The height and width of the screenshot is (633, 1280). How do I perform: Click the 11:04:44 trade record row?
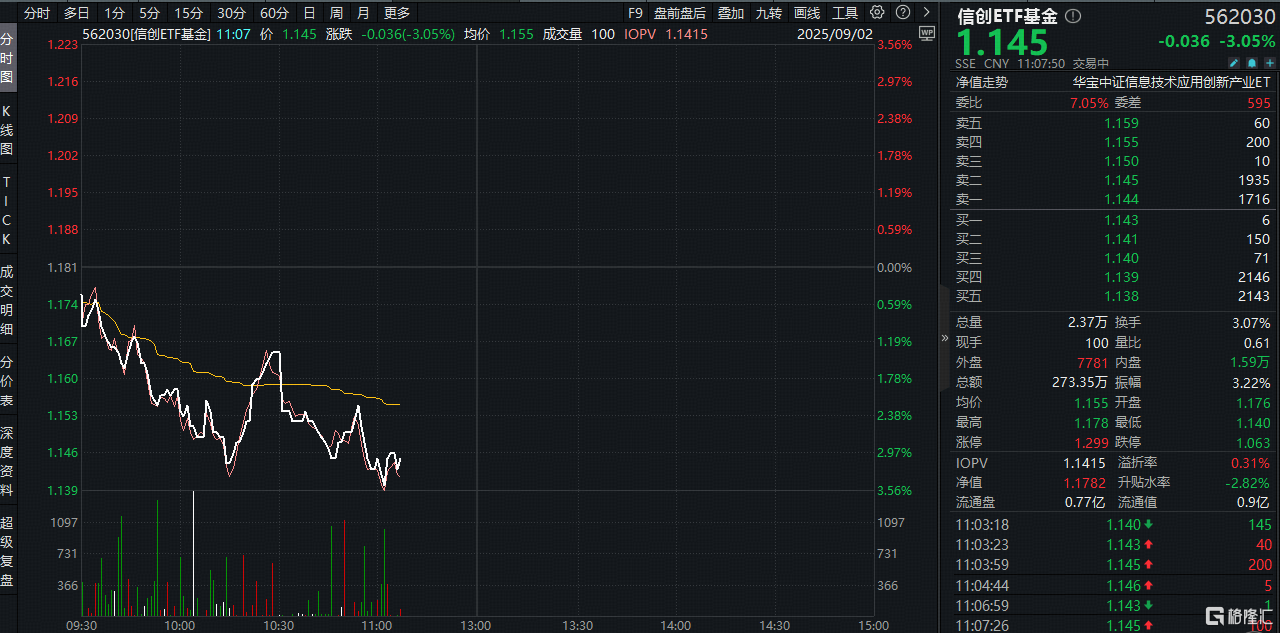click(x=1113, y=585)
